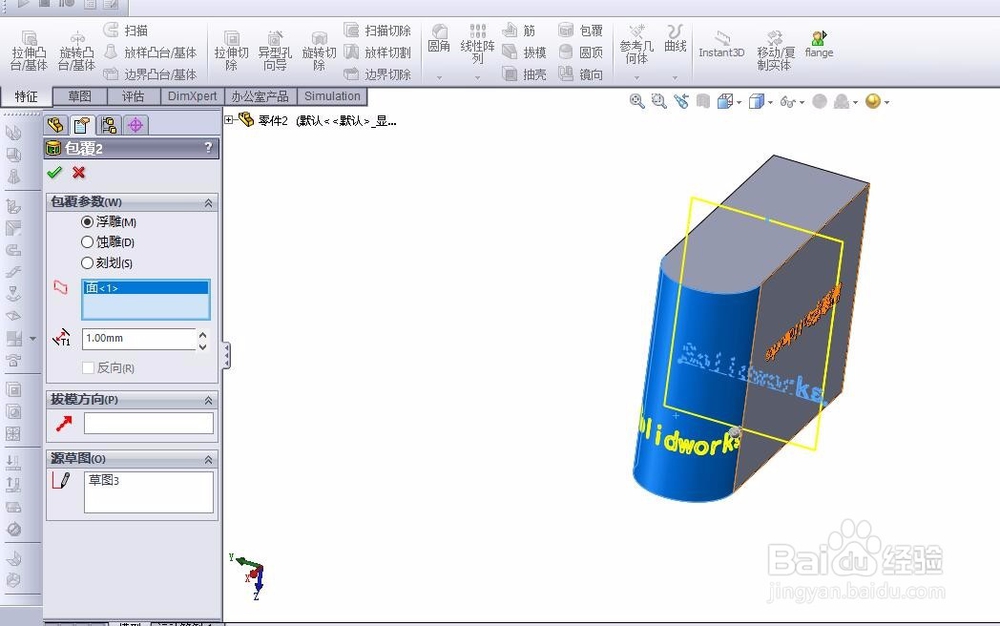Toggle the 反向 reverse direction checkbox

88,368
